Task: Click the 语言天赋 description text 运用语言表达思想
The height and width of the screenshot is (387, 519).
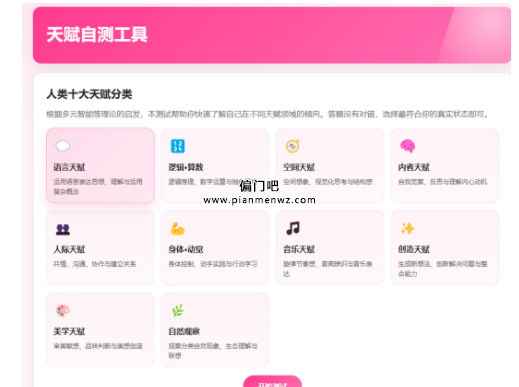Action: tap(98, 187)
